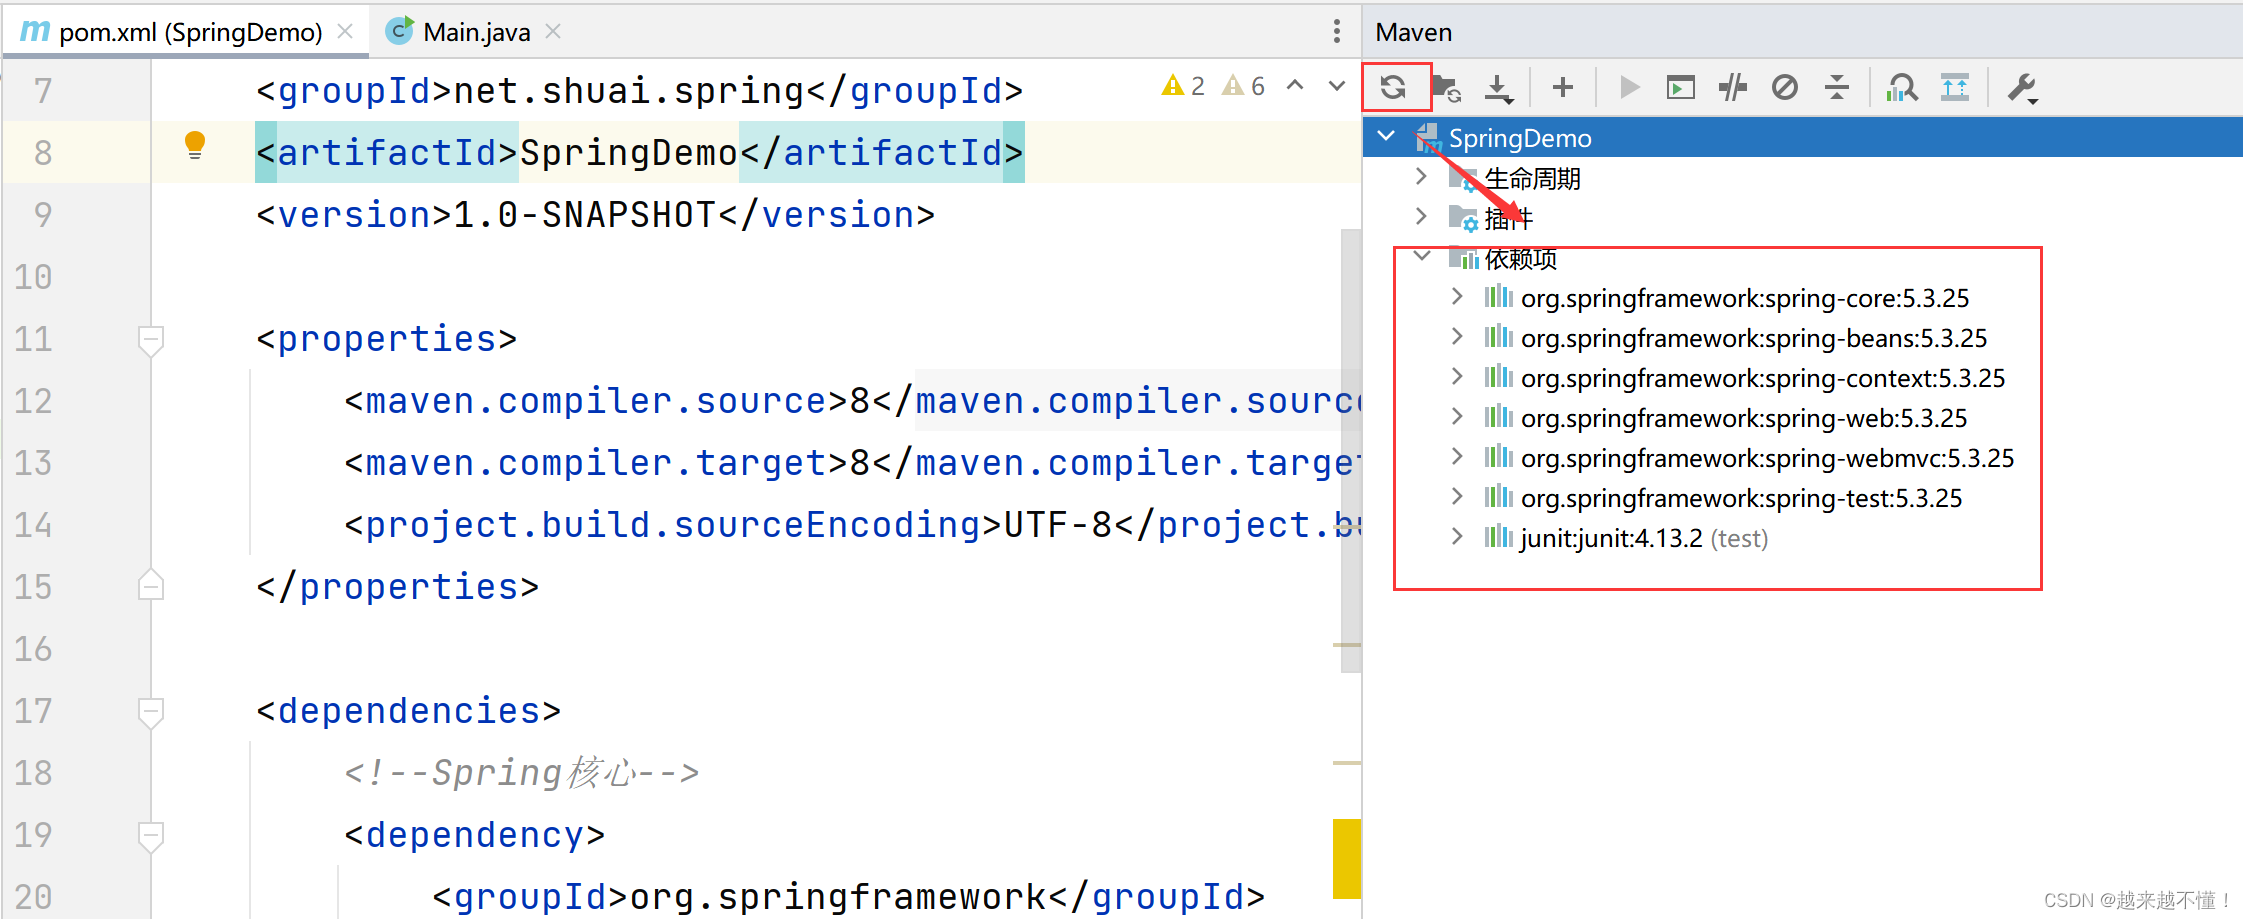
Task: Fold the properties block at line 11
Action: click(151, 340)
